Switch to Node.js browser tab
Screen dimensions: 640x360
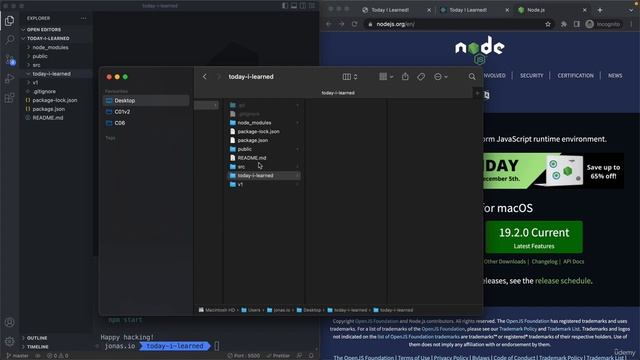(552, 10)
